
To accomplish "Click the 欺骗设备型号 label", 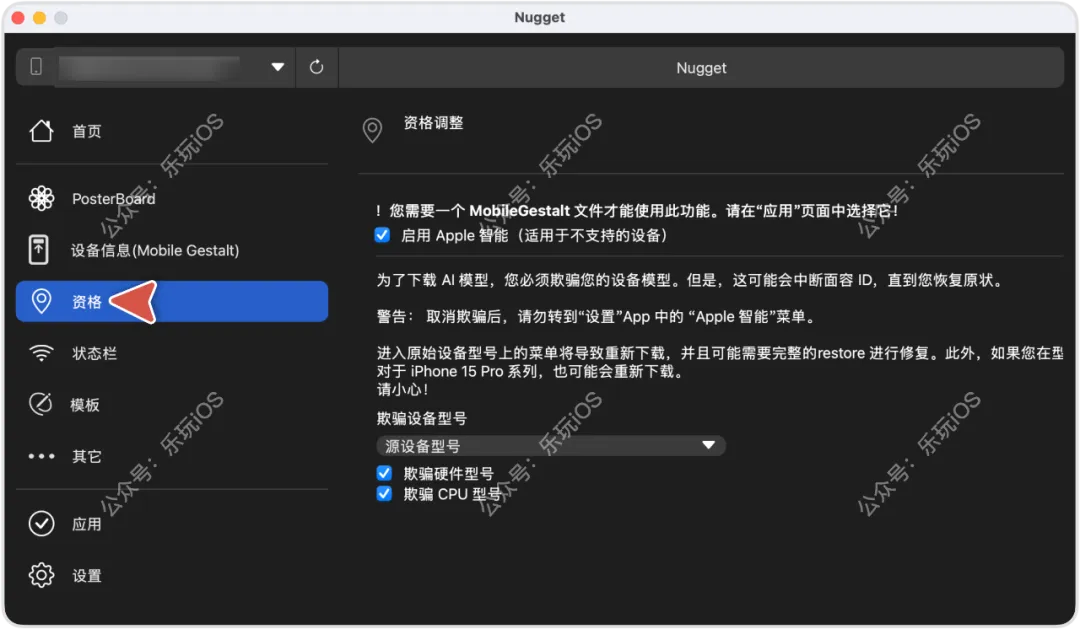I will 422,418.
